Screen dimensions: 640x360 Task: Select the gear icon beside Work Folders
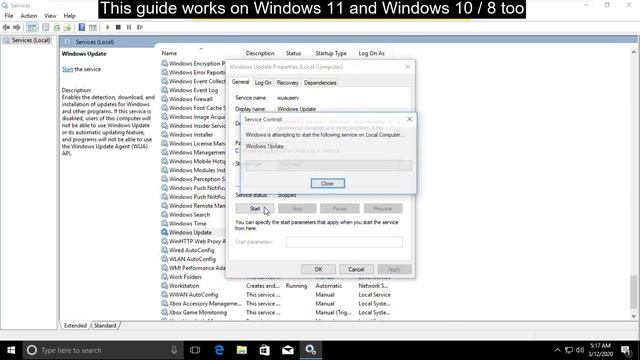pyautogui.click(x=164, y=277)
